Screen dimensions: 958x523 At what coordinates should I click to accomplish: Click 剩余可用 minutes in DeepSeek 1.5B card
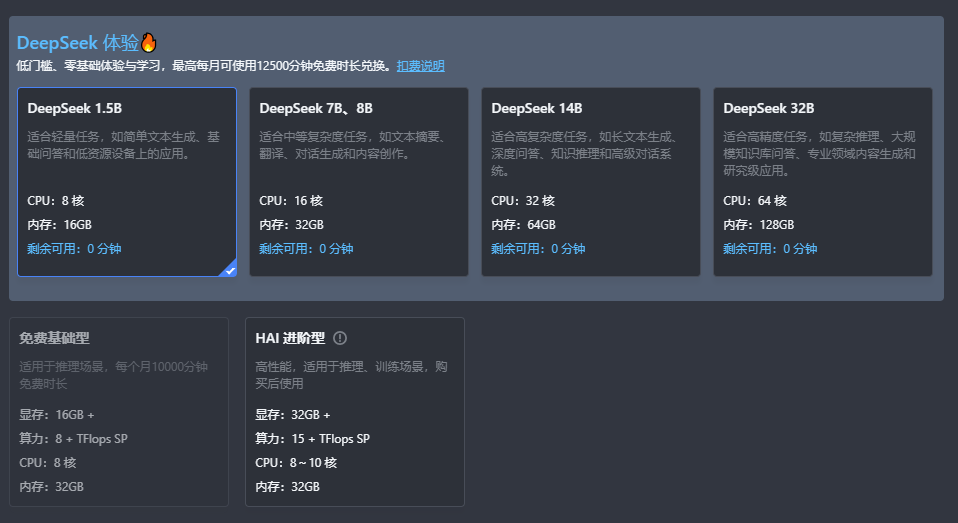pos(74,249)
